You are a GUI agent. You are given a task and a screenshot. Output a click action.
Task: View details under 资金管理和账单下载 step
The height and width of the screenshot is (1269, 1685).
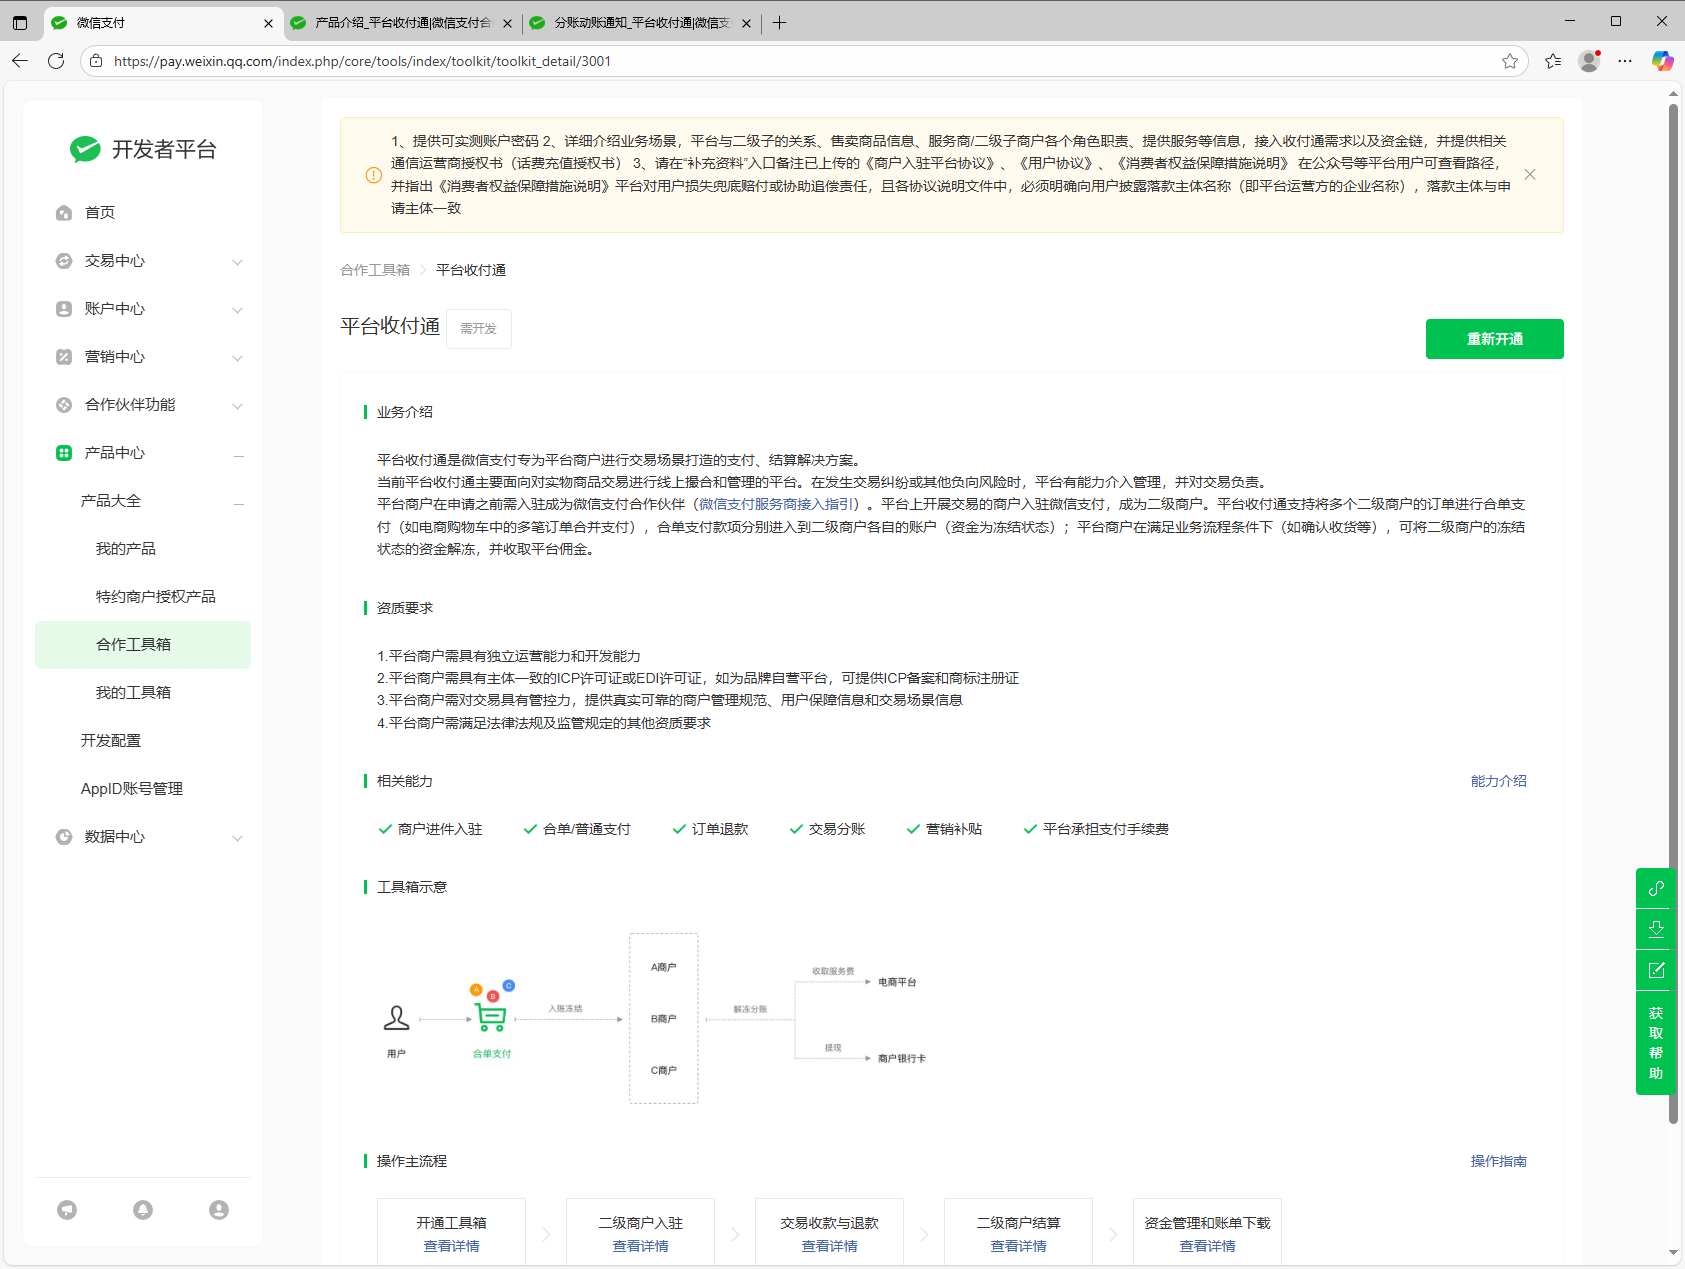pos(1207,1246)
